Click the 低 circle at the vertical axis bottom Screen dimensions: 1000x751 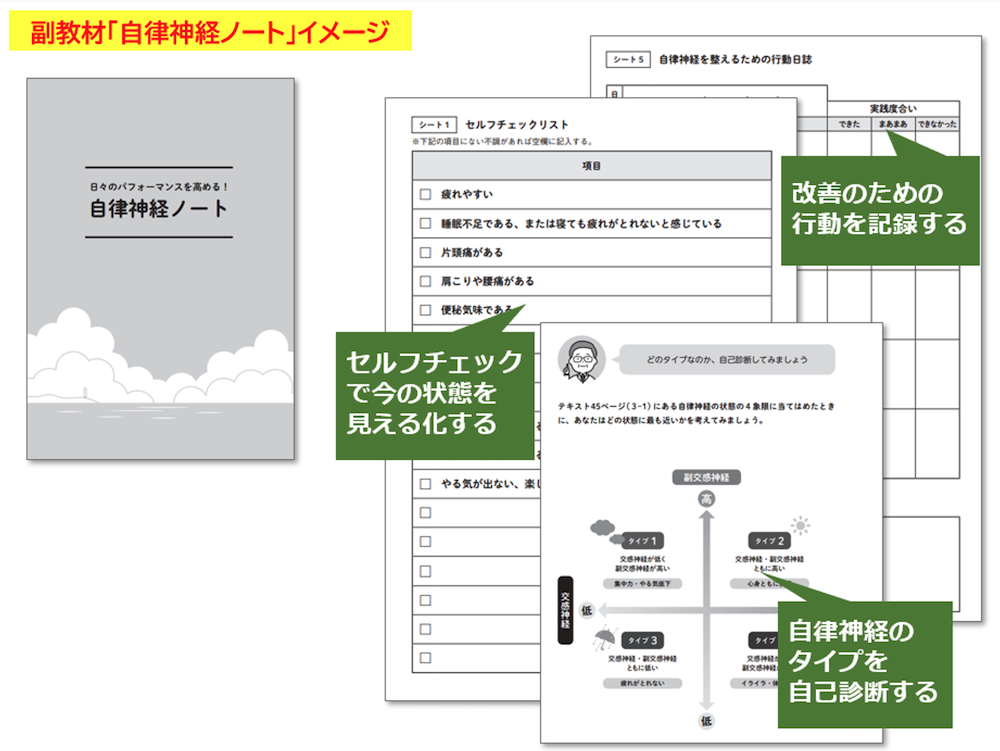(x=706, y=720)
